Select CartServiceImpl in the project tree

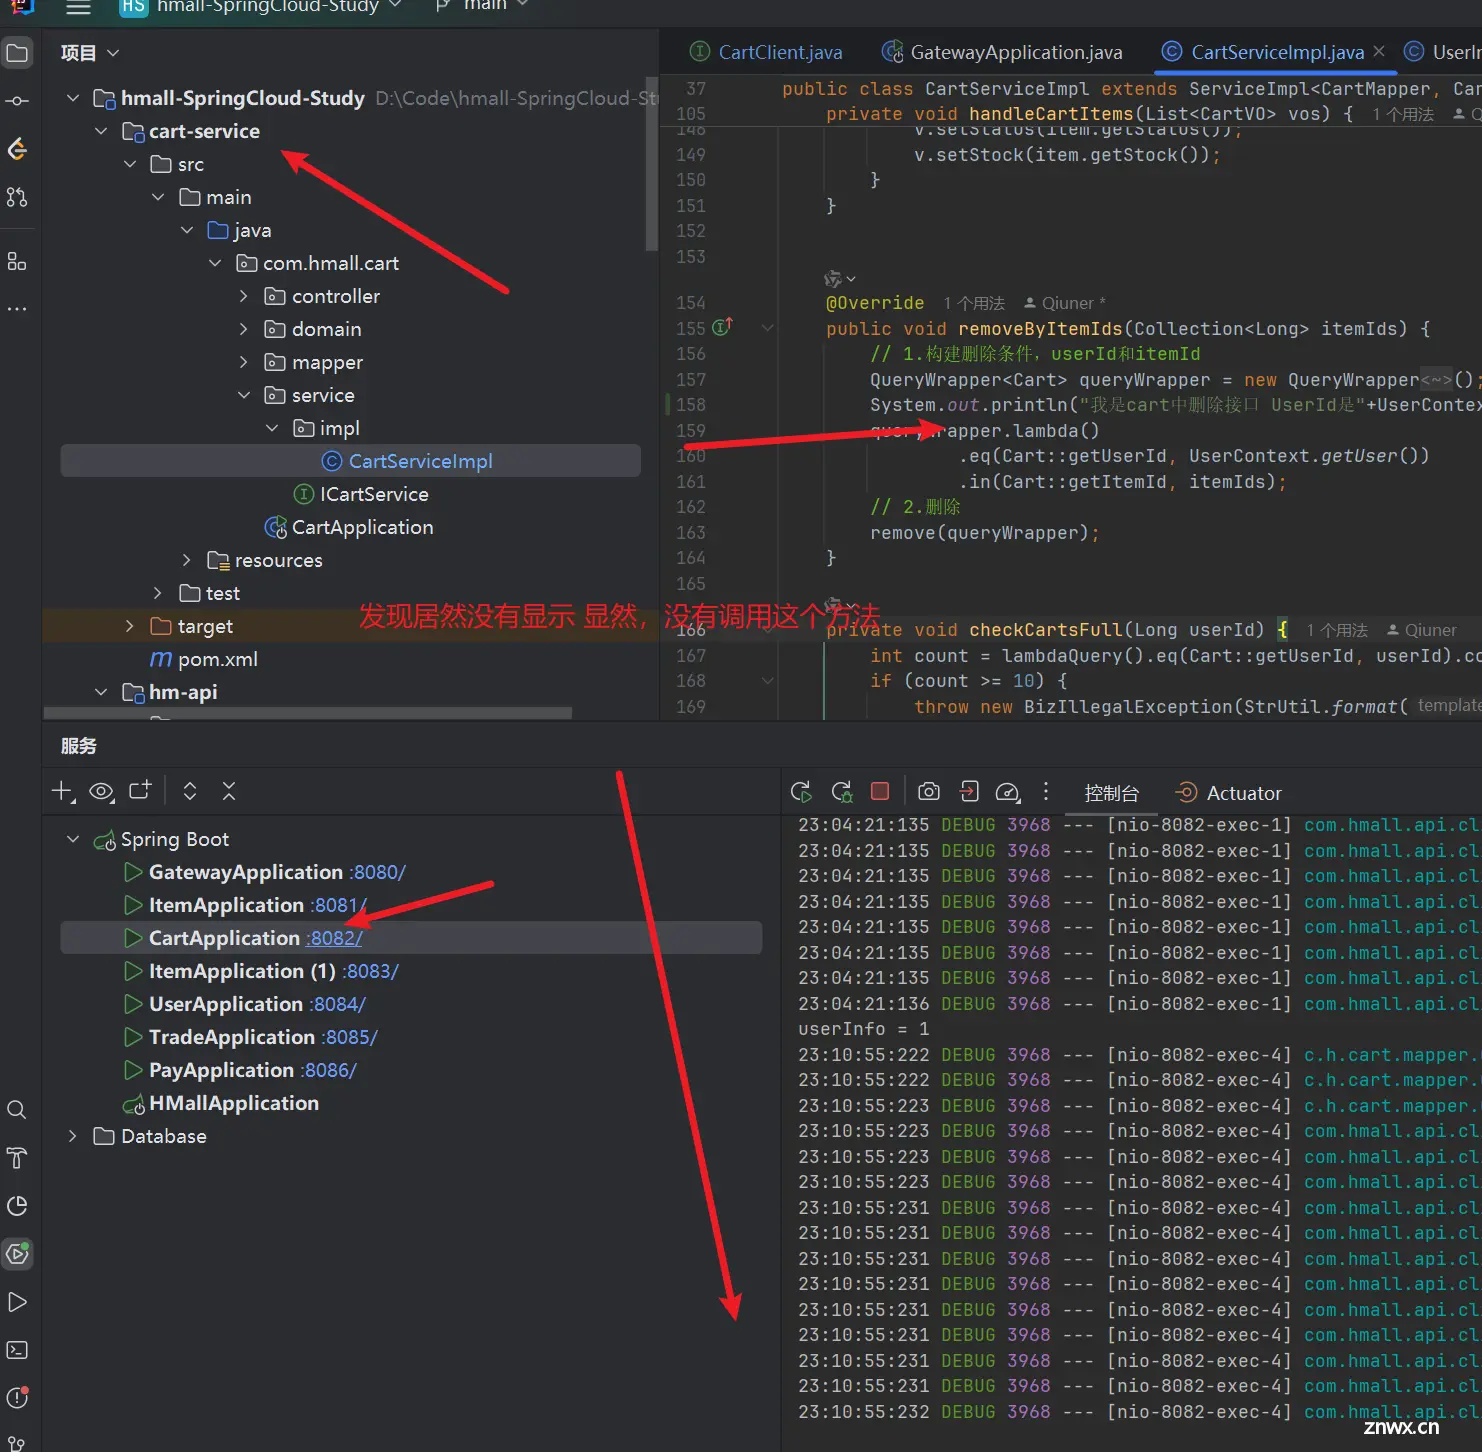pyautogui.click(x=351, y=461)
